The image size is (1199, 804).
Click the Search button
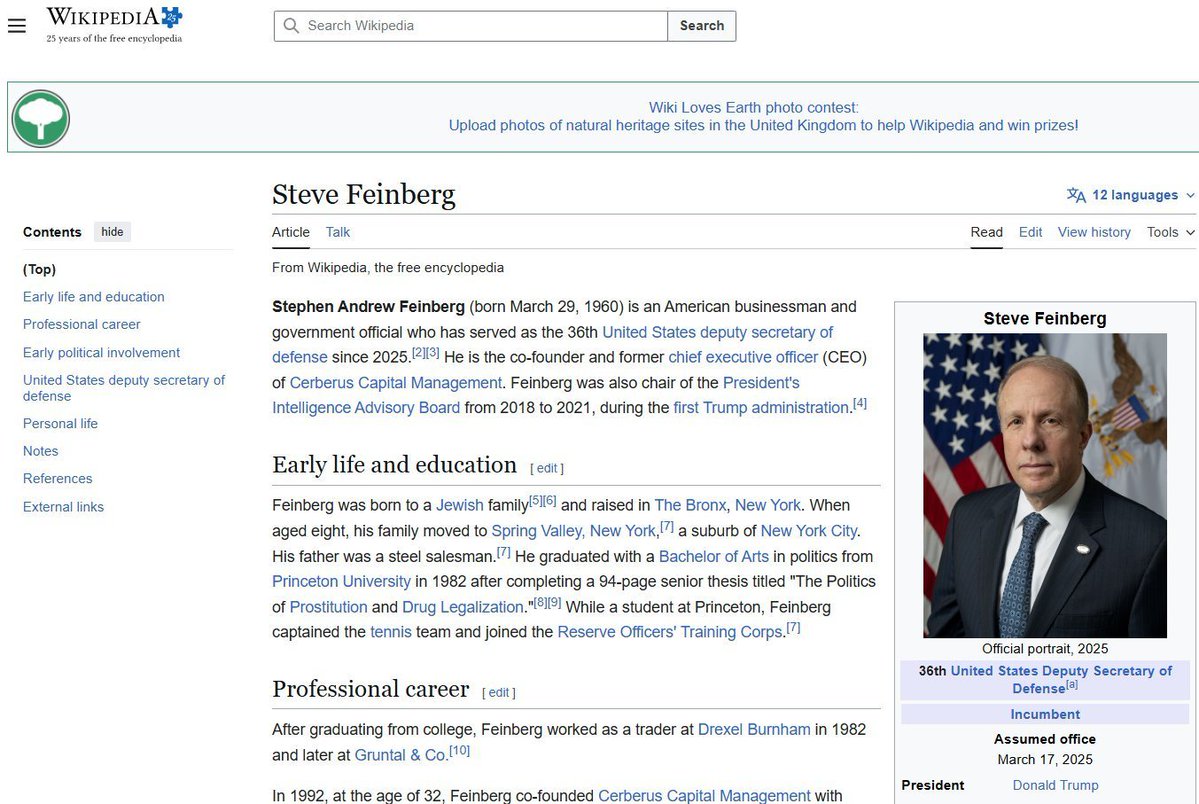coord(701,25)
